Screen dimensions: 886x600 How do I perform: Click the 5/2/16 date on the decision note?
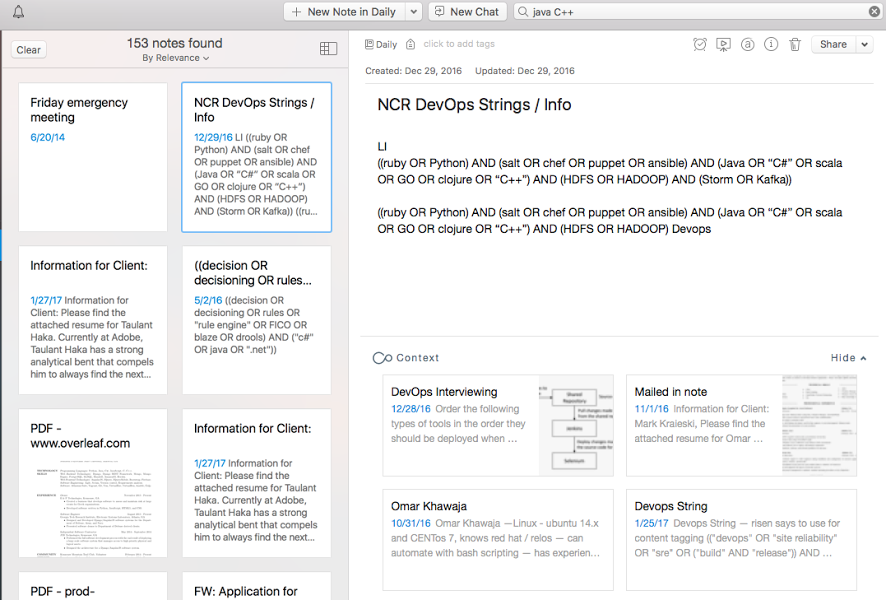pyautogui.click(x=208, y=301)
